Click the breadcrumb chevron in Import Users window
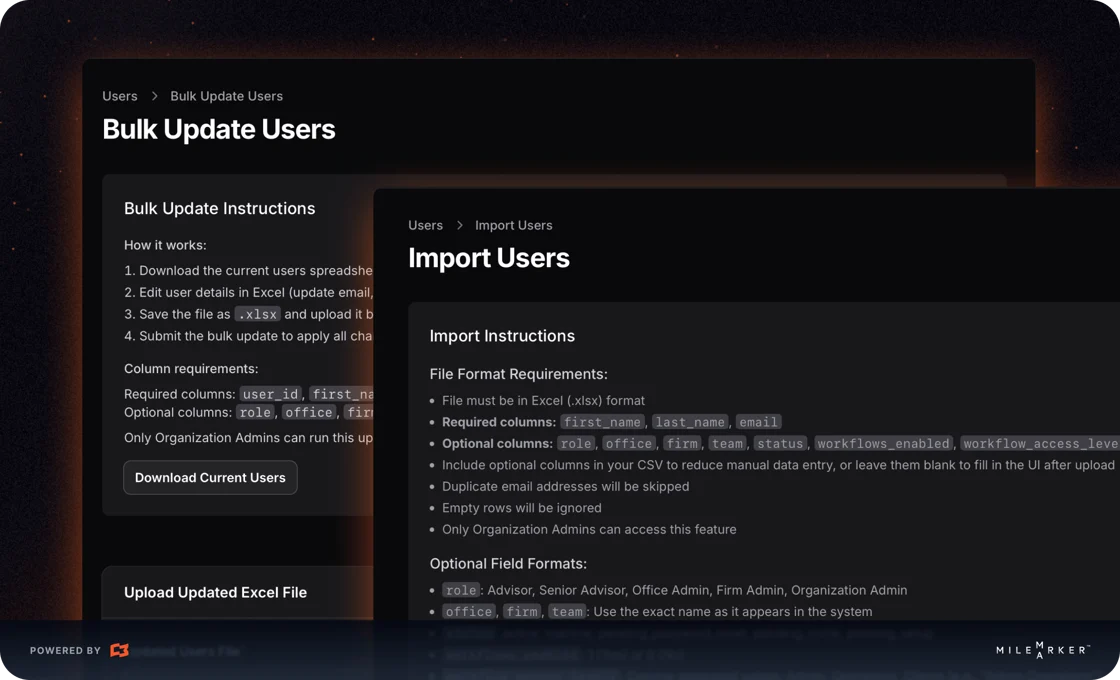 [x=459, y=225]
